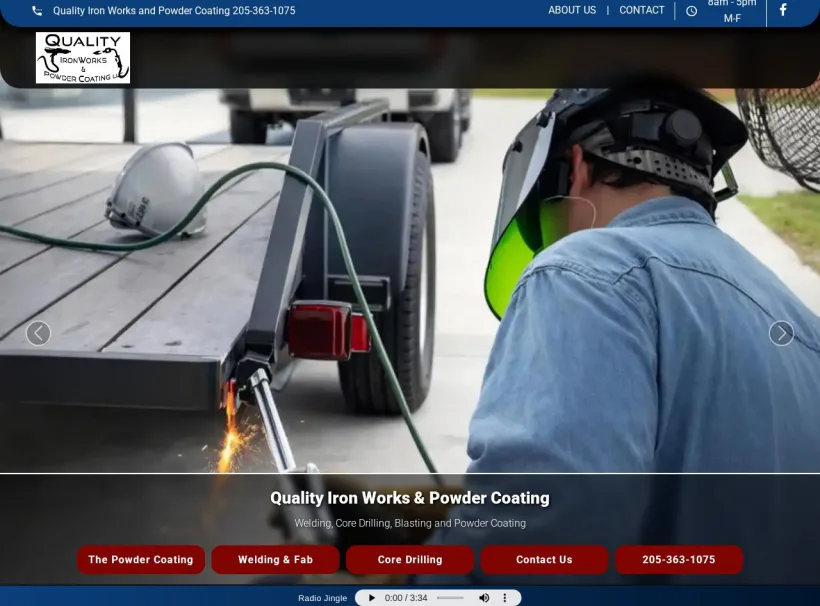Select CONTACT in the navigation

point(641,10)
